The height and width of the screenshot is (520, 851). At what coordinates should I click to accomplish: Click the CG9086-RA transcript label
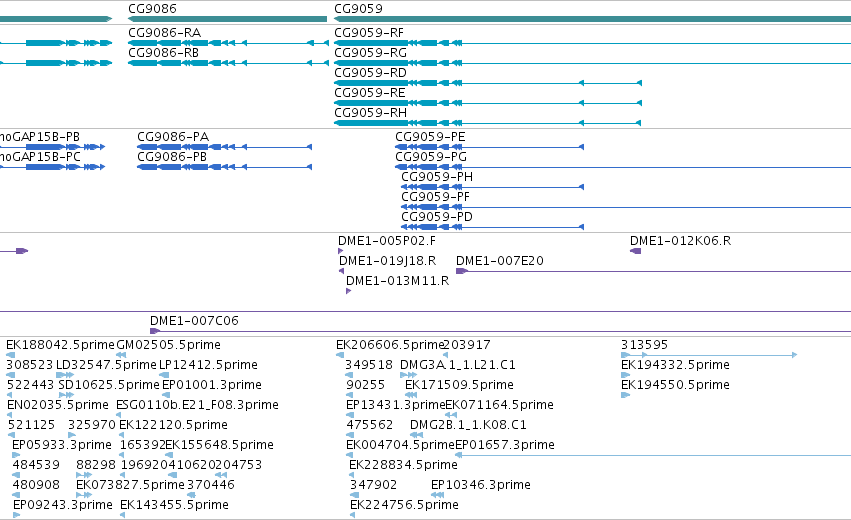click(164, 33)
